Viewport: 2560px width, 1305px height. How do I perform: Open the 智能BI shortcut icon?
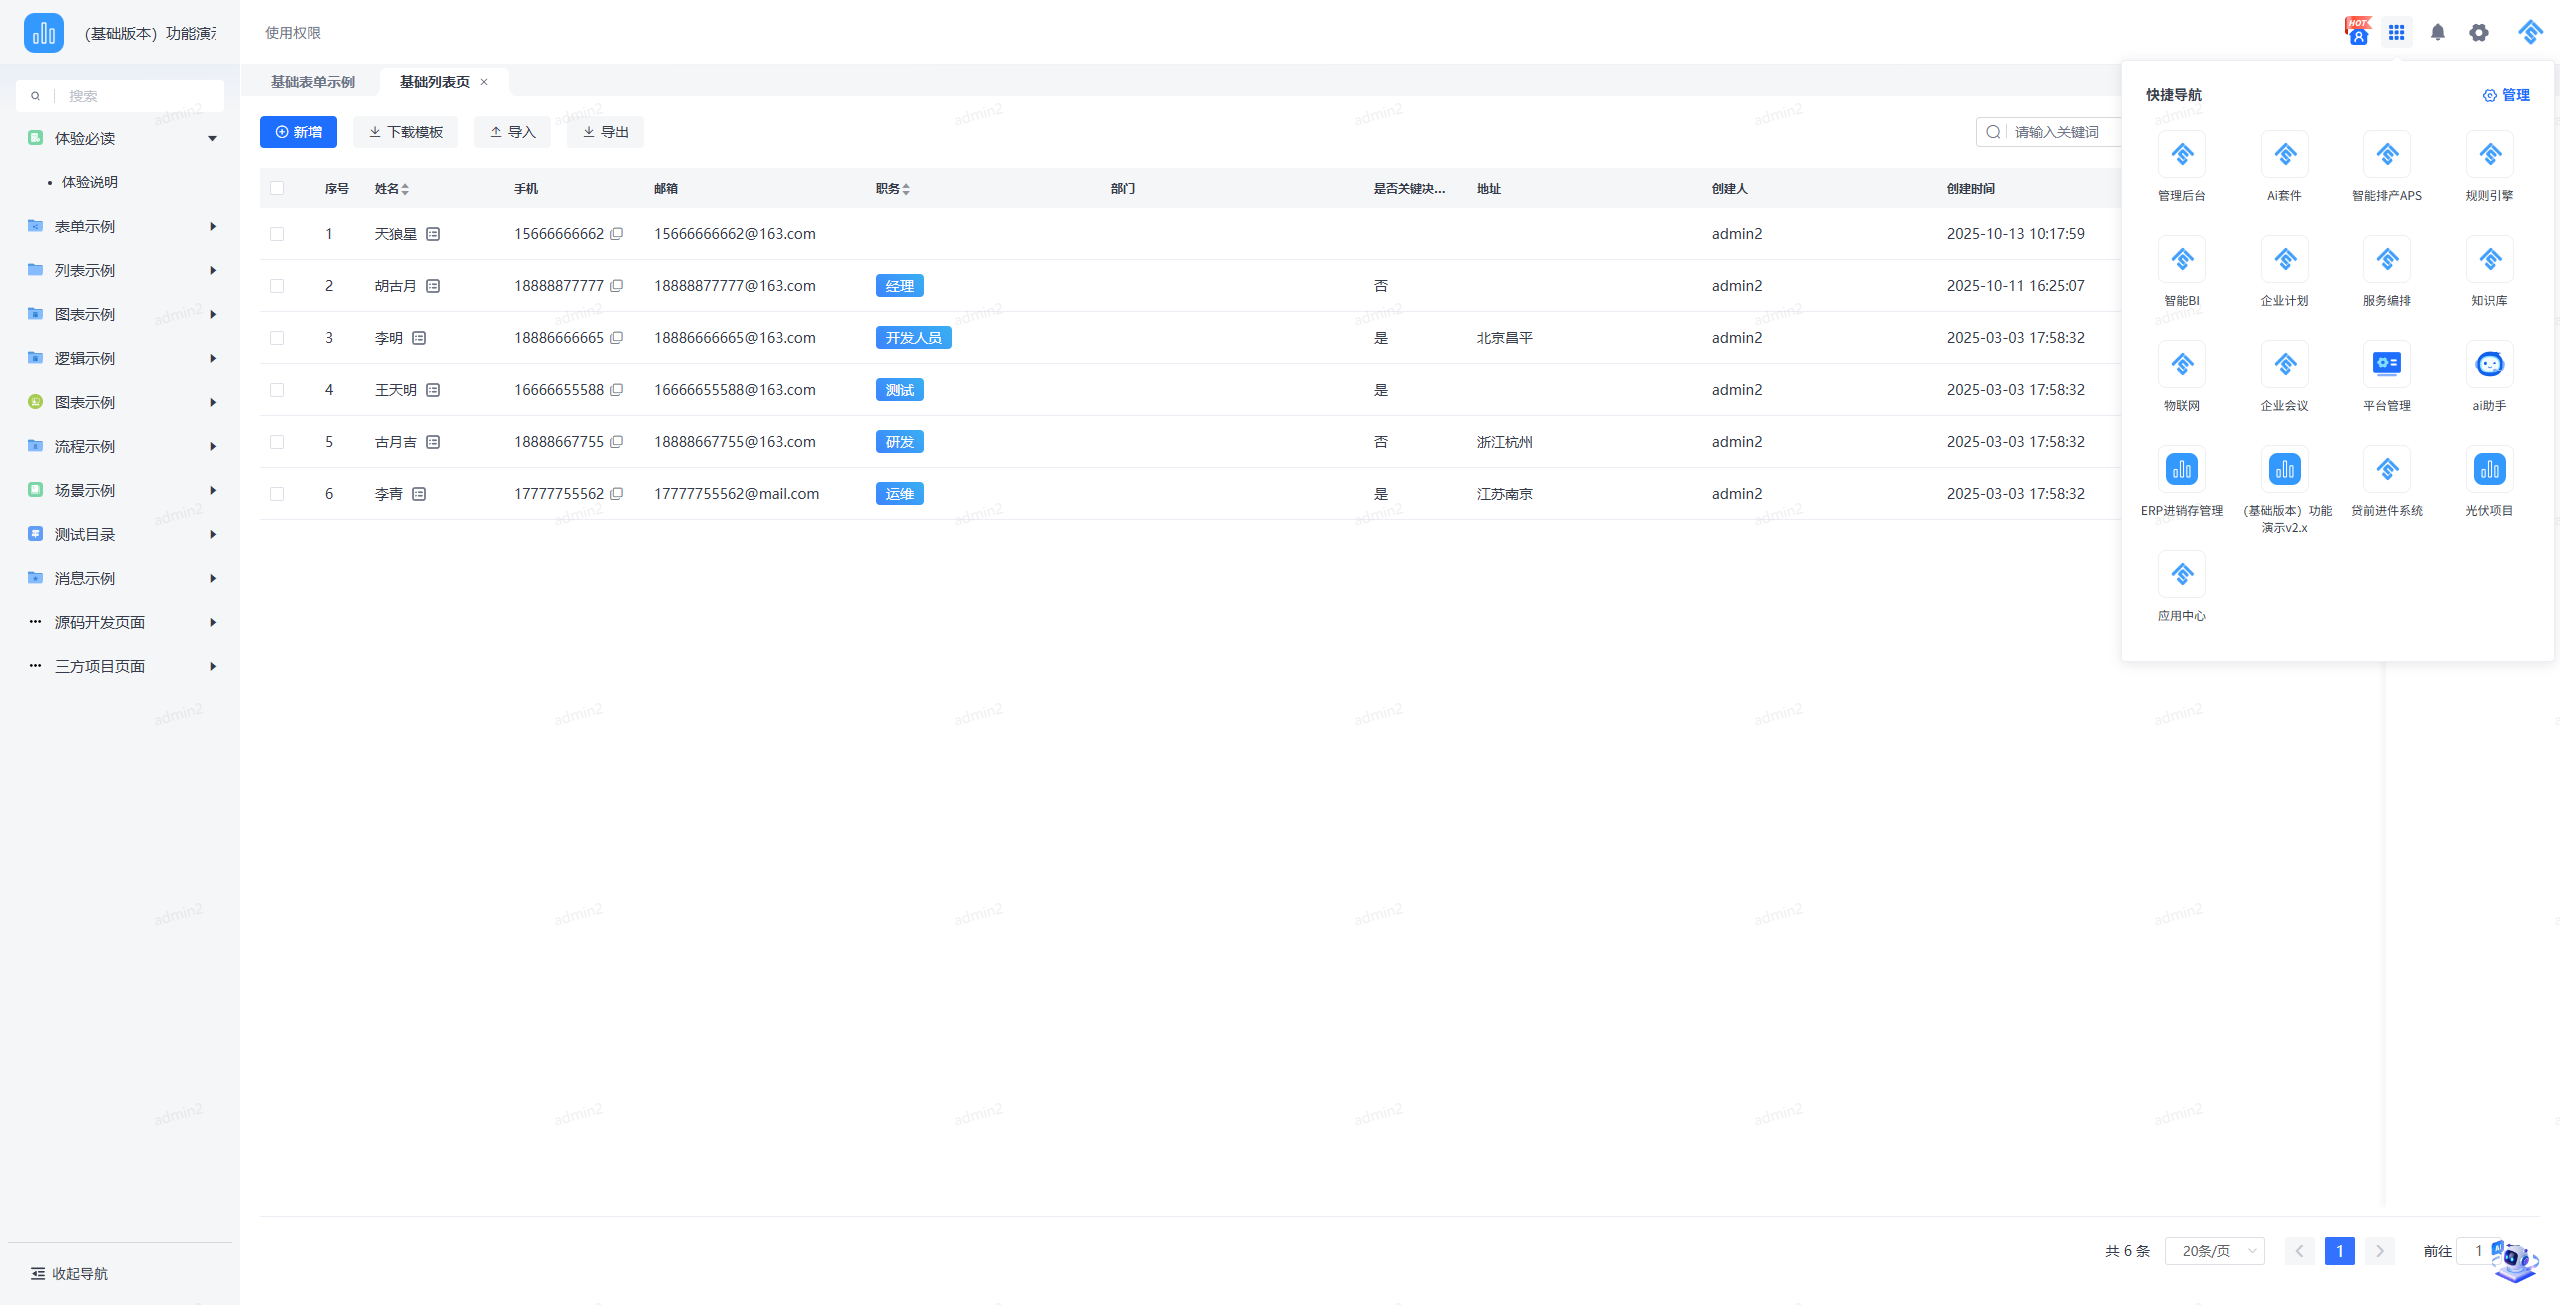(x=2181, y=260)
